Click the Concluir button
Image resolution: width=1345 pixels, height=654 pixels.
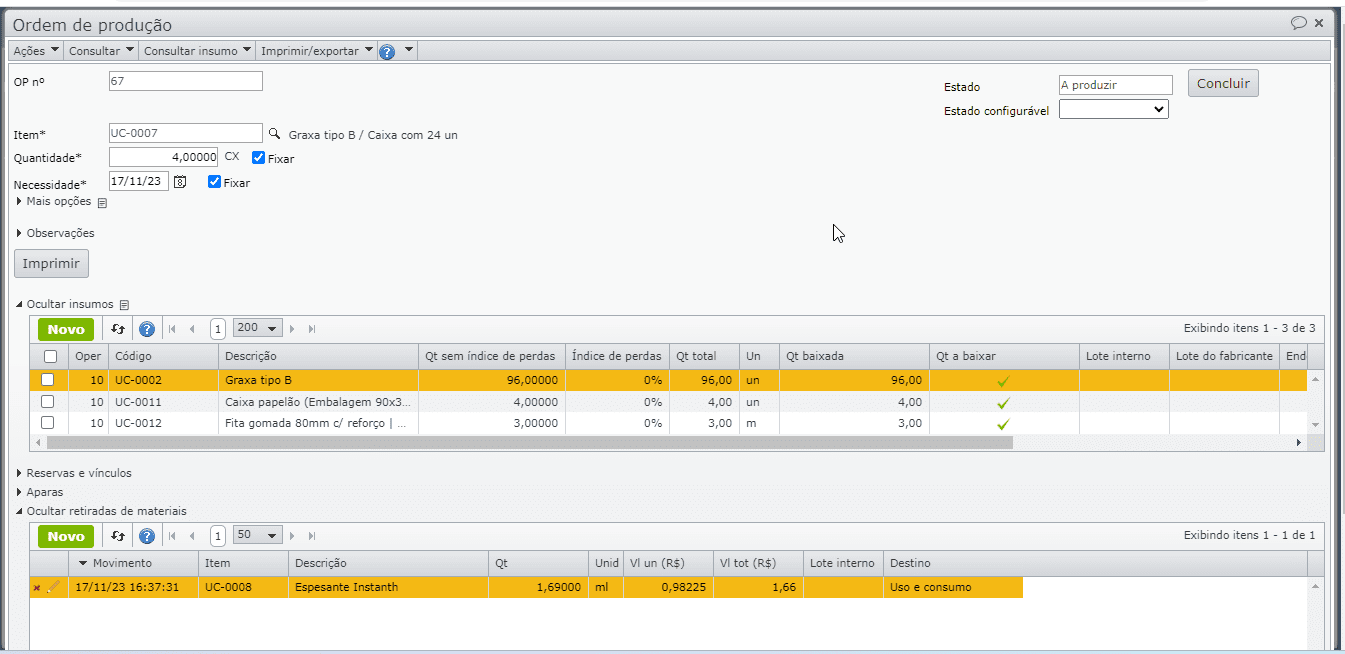click(x=1223, y=83)
